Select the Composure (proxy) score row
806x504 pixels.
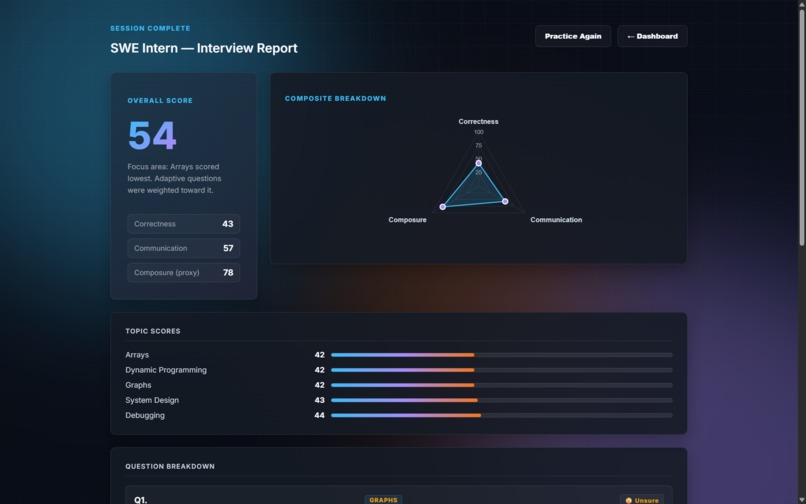pyautogui.click(x=184, y=273)
